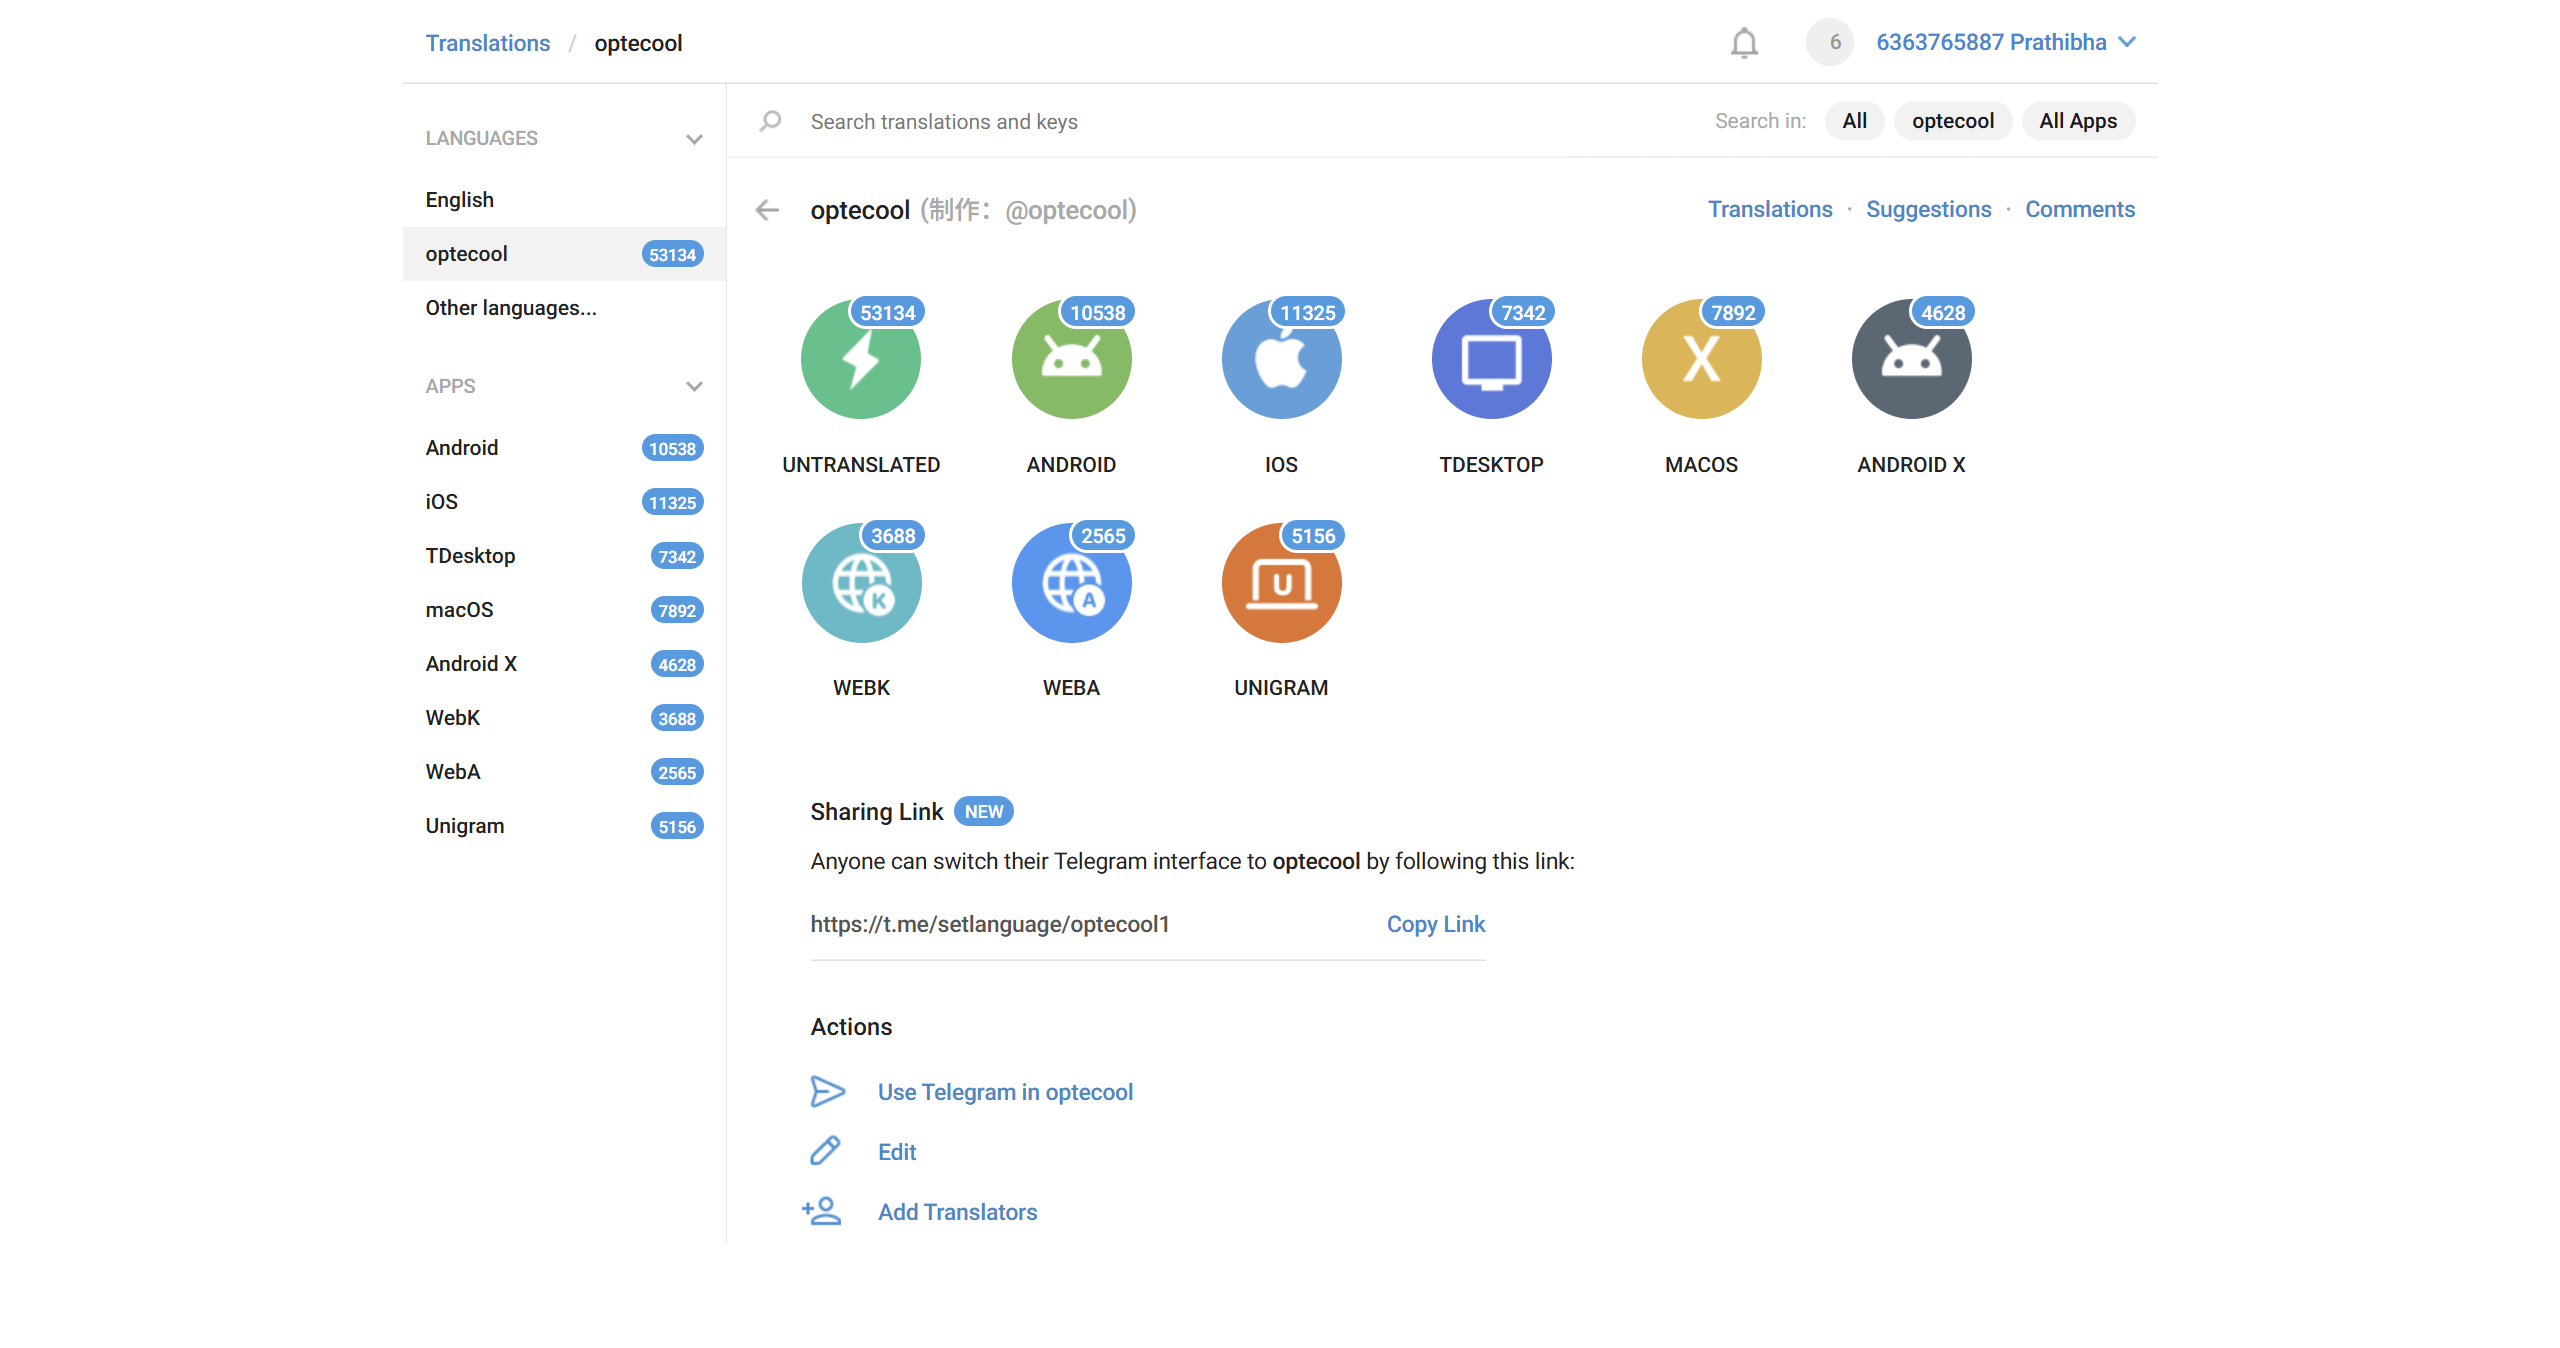Open the macOS X icon
The image size is (2560, 1348).
(1701, 360)
